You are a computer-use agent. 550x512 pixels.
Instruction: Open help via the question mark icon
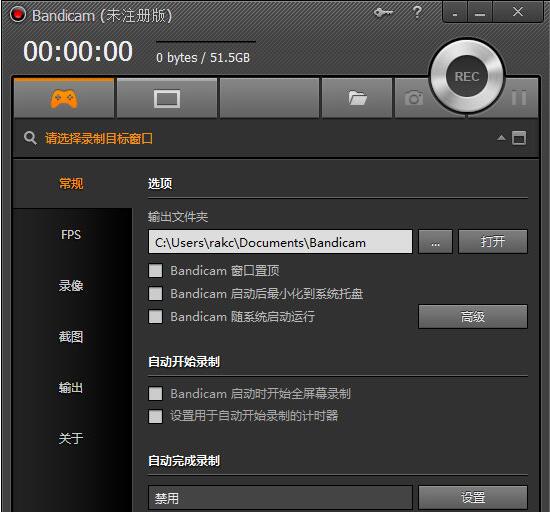[x=417, y=12]
